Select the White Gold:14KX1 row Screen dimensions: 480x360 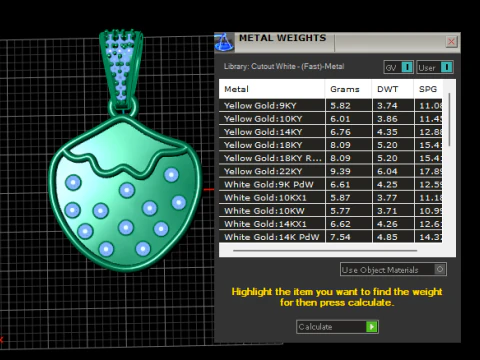(331, 224)
